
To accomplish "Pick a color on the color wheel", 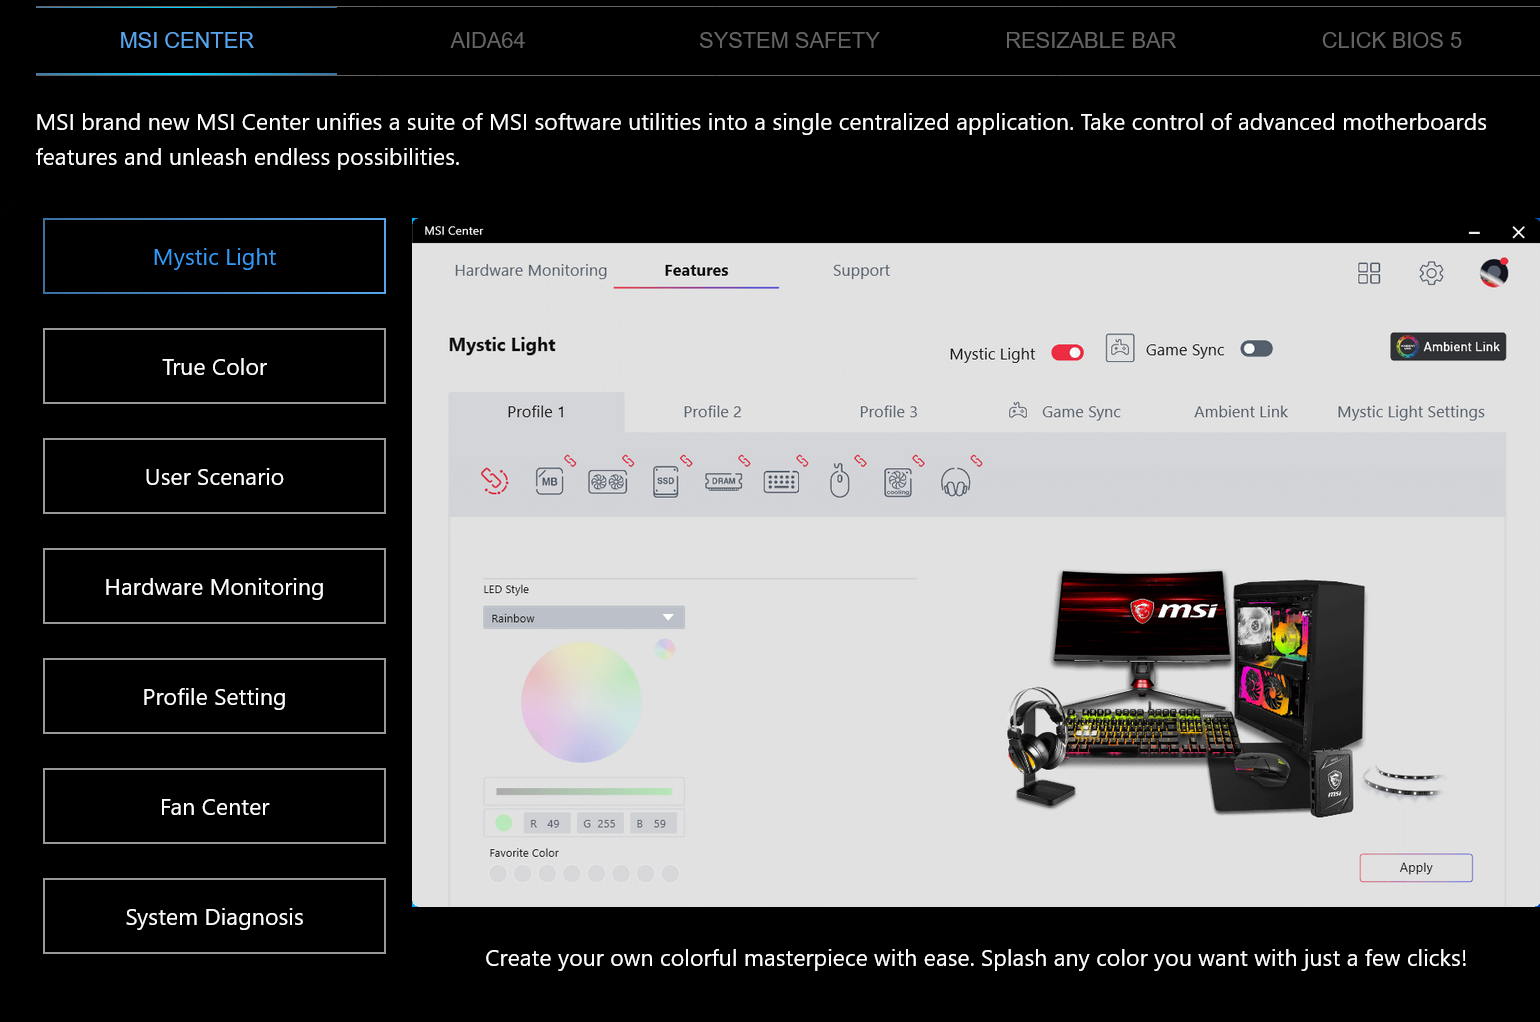I will 581,702.
